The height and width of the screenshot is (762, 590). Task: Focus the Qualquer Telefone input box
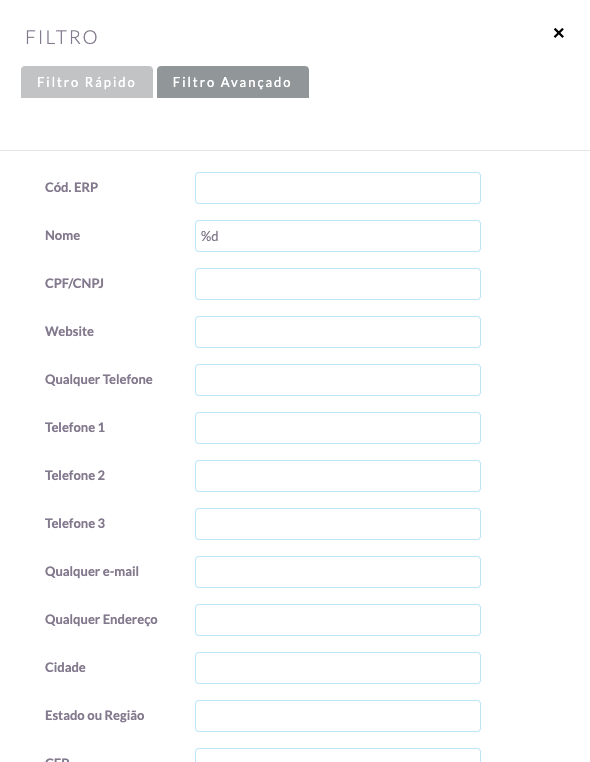338,380
